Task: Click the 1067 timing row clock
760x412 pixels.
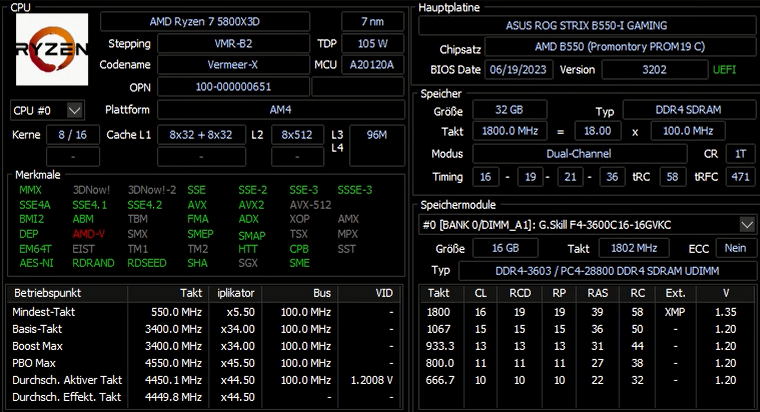Action: click(x=439, y=329)
